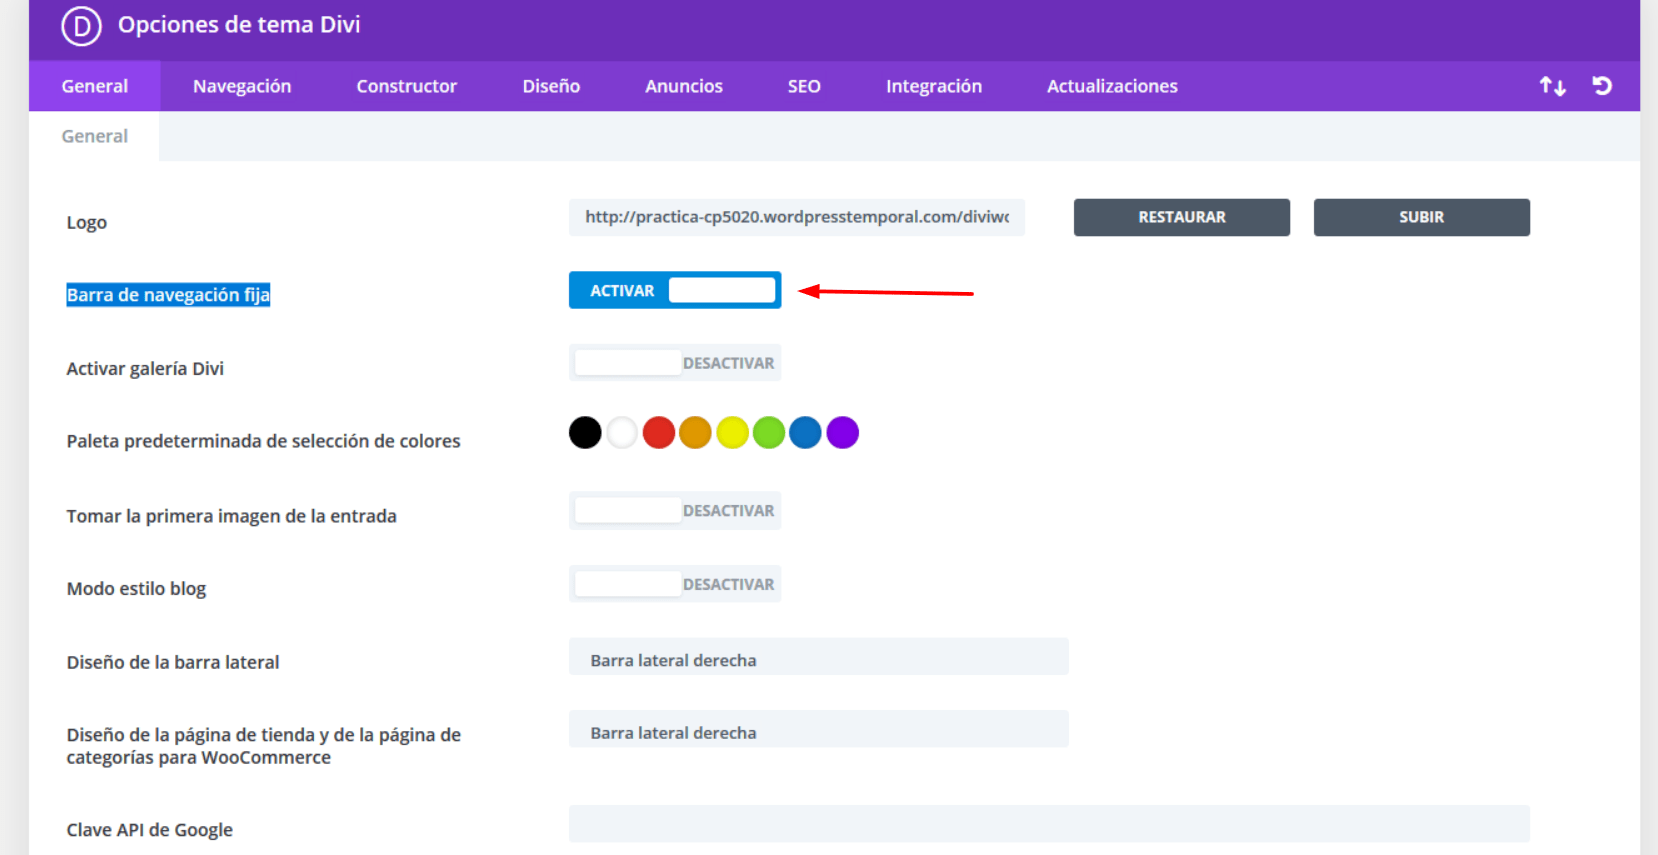Pick the white palette color swatch
This screenshot has width=1658, height=855.
622,433
